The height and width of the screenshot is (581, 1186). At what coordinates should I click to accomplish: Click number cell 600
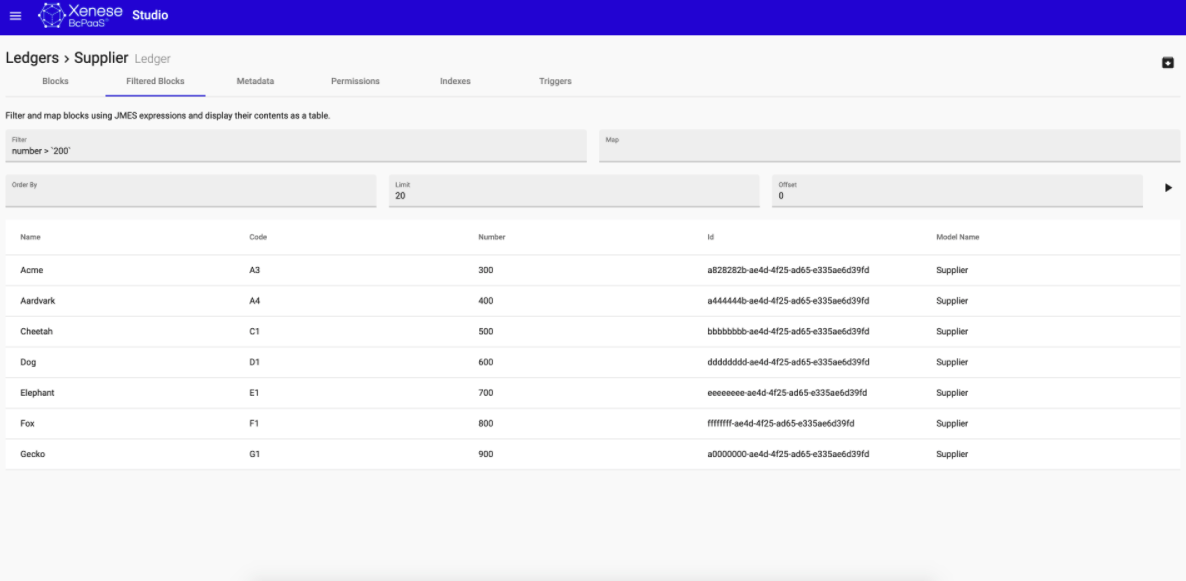[x=486, y=362]
